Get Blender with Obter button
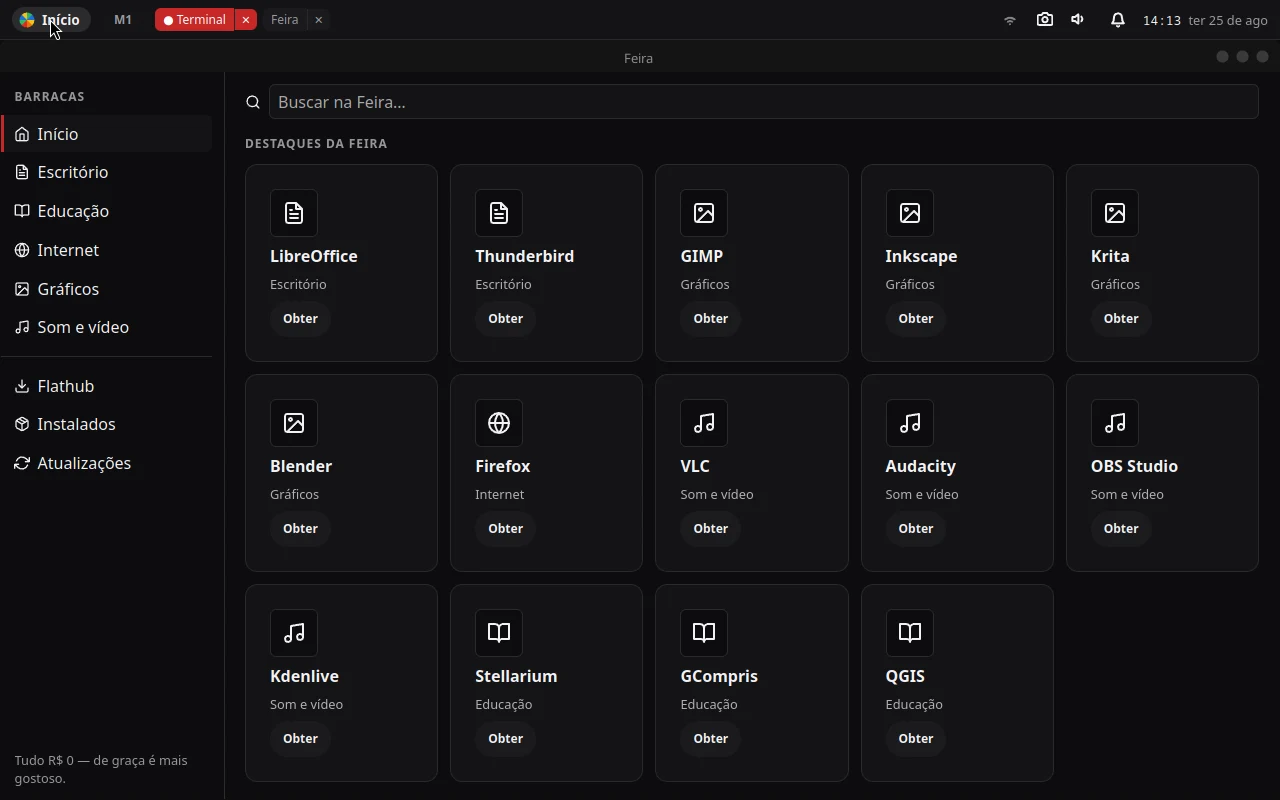The width and height of the screenshot is (1280, 800). 300,529
